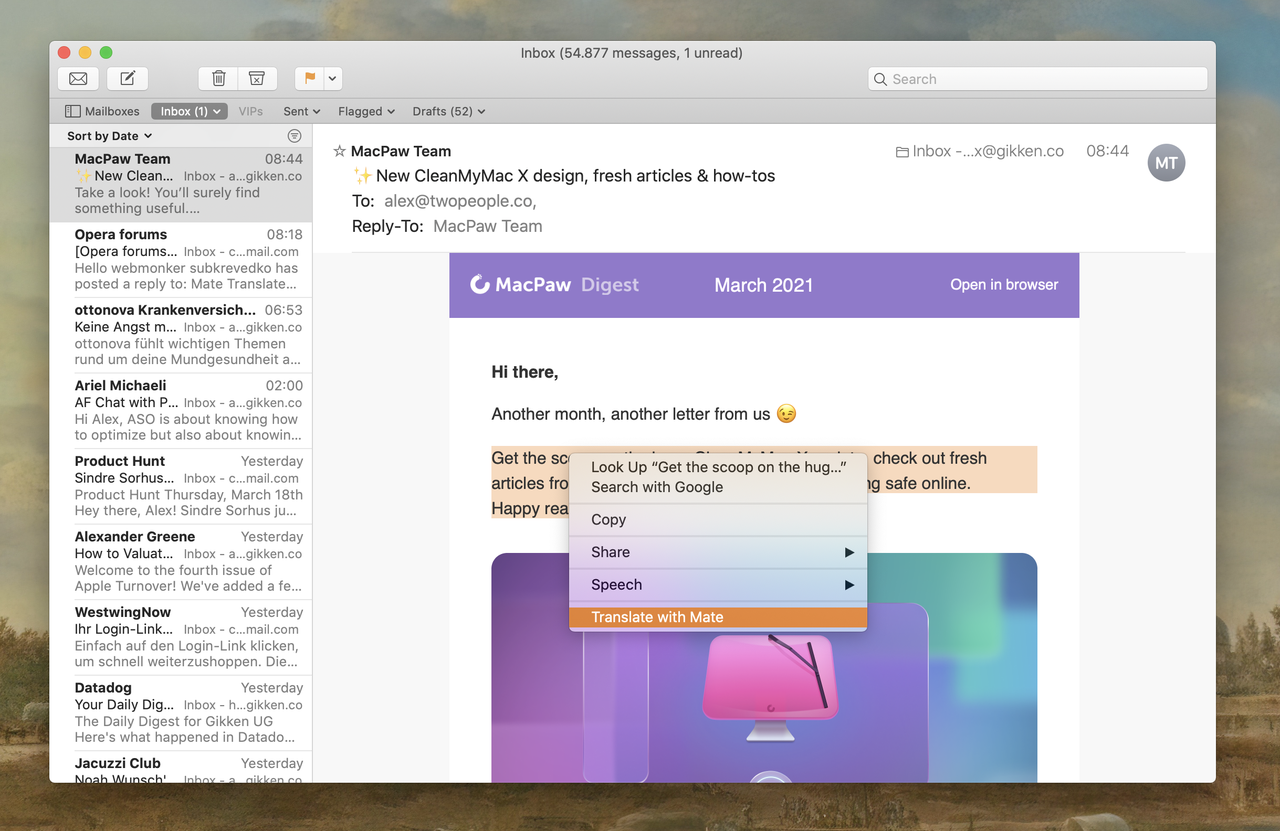Expand the flag color dropdown arrow
Screen dimensions: 1280x831
pyautogui.click(x=331, y=78)
